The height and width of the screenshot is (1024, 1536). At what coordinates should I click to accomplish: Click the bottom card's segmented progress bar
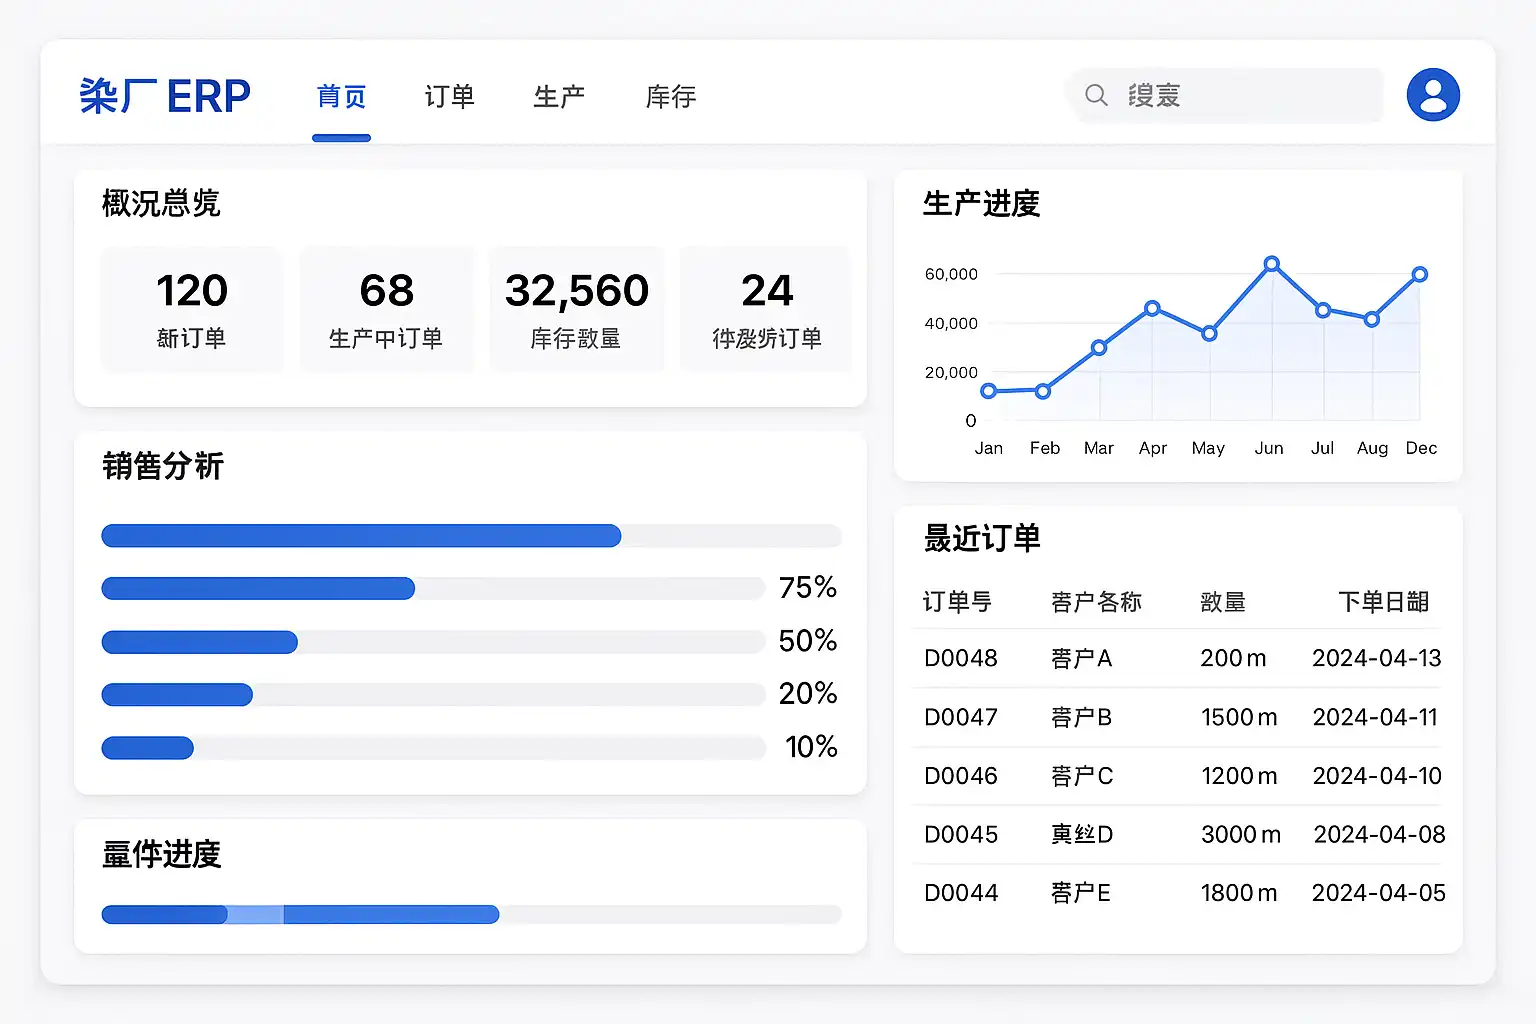pyautogui.click(x=471, y=914)
